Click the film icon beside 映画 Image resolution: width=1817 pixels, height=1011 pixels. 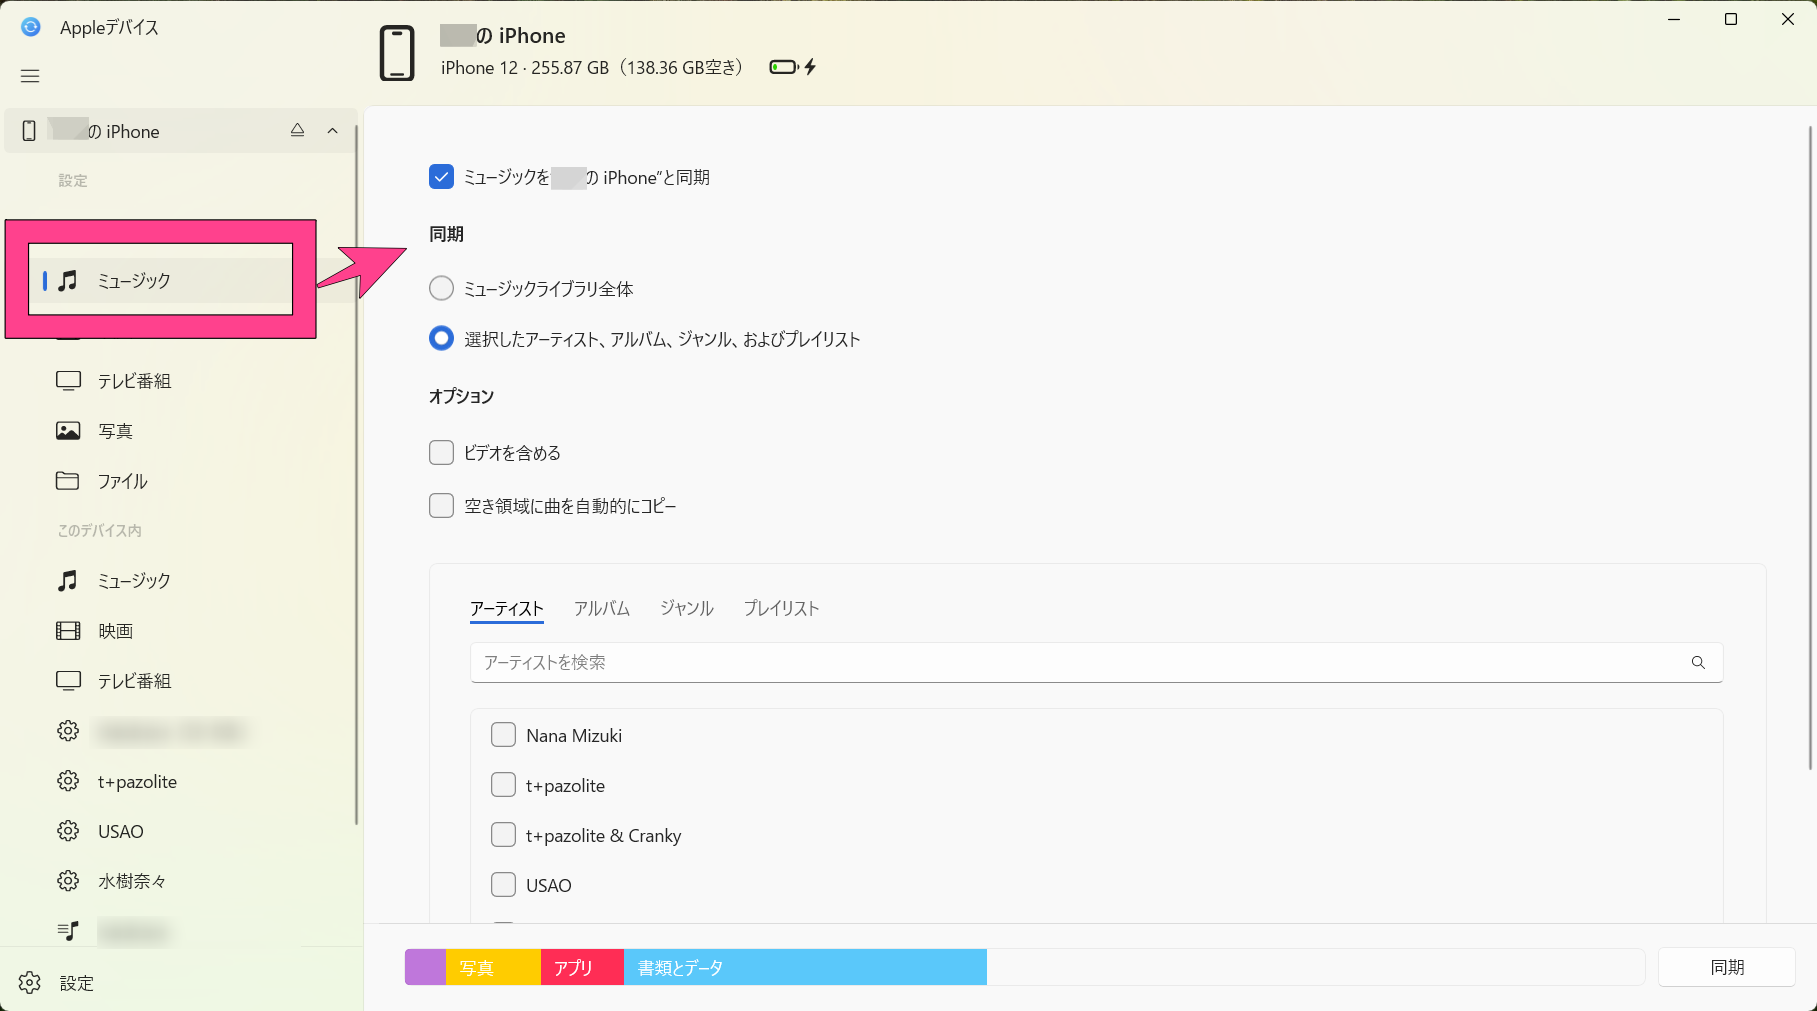click(68, 631)
